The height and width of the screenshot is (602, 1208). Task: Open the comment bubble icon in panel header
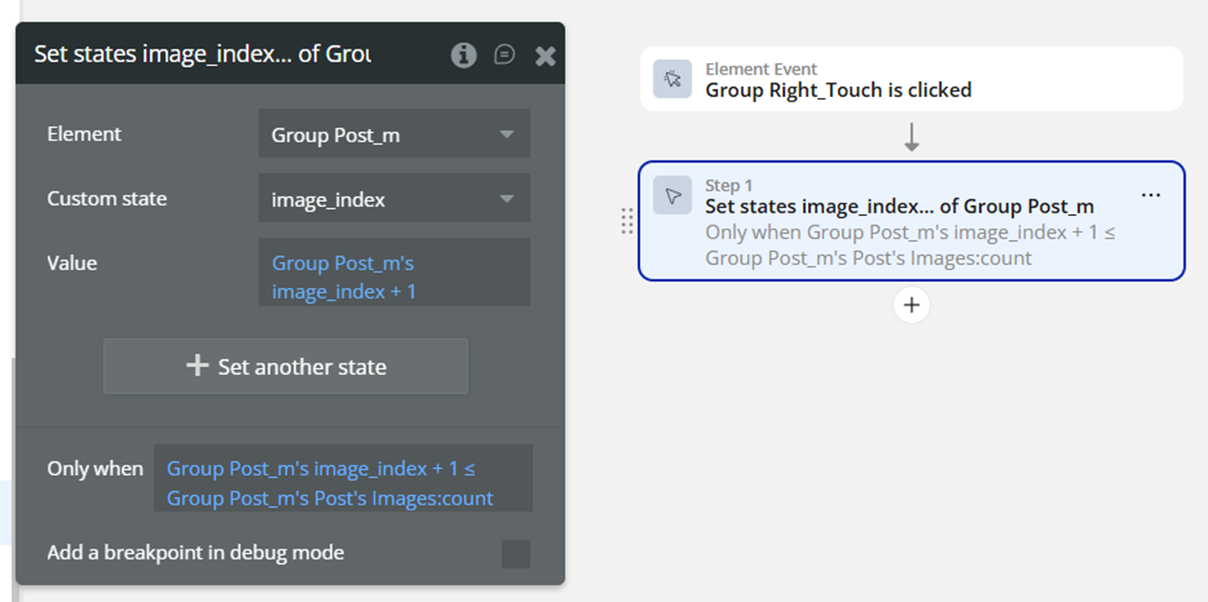(505, 55)
